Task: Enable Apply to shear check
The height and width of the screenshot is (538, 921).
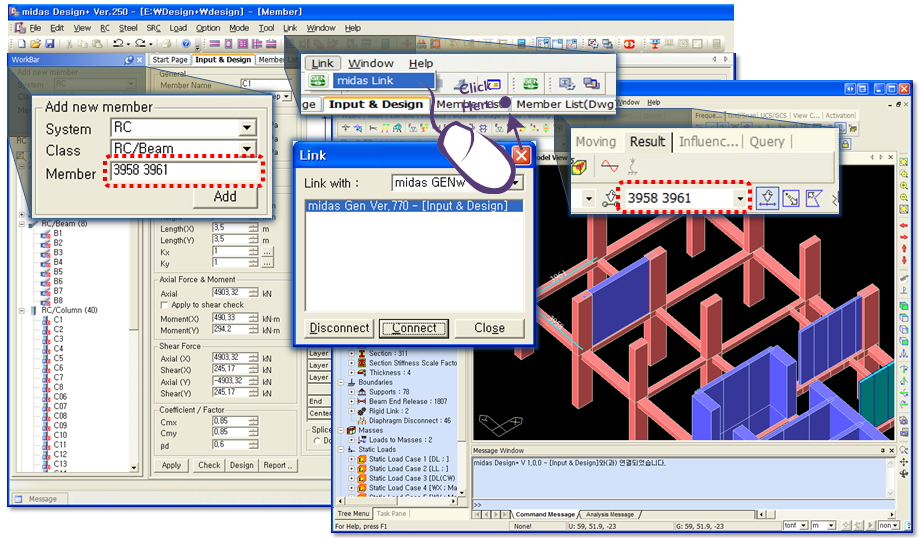Action: [x=164, y=305]
